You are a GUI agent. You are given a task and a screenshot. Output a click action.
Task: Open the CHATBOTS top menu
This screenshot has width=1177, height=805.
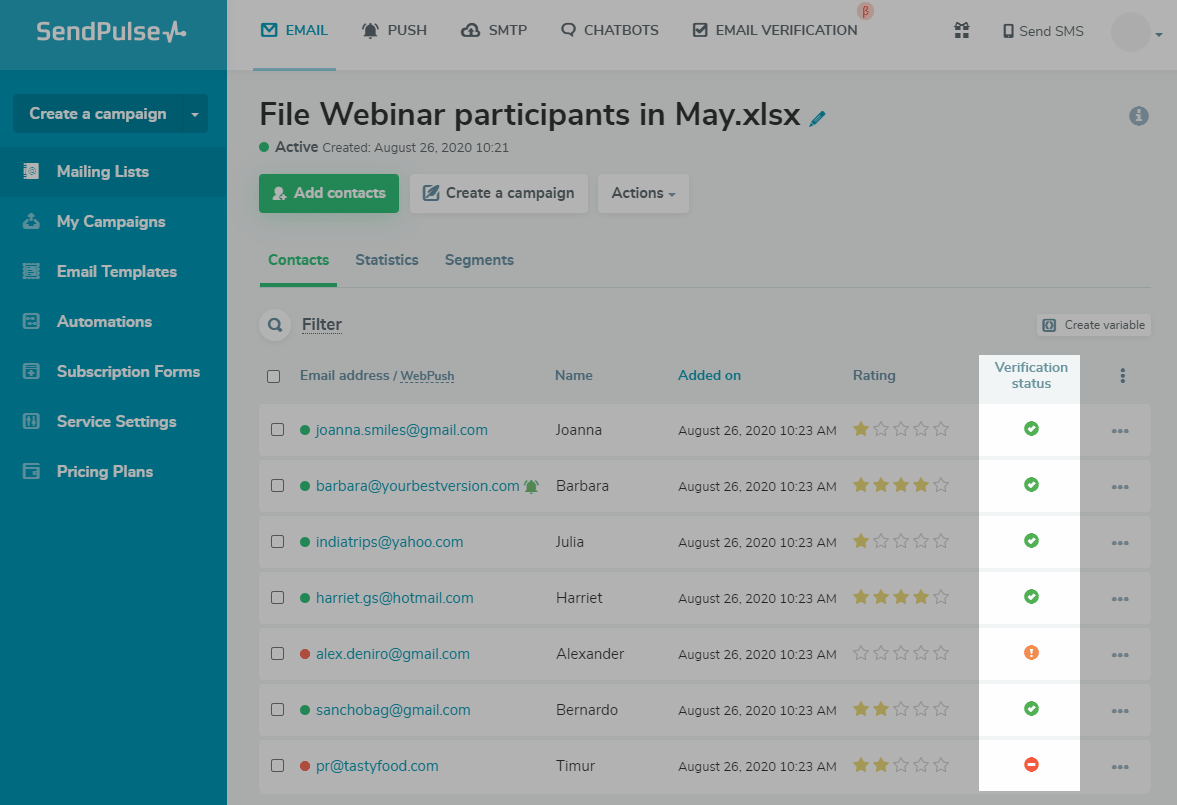tap(610, 30)
